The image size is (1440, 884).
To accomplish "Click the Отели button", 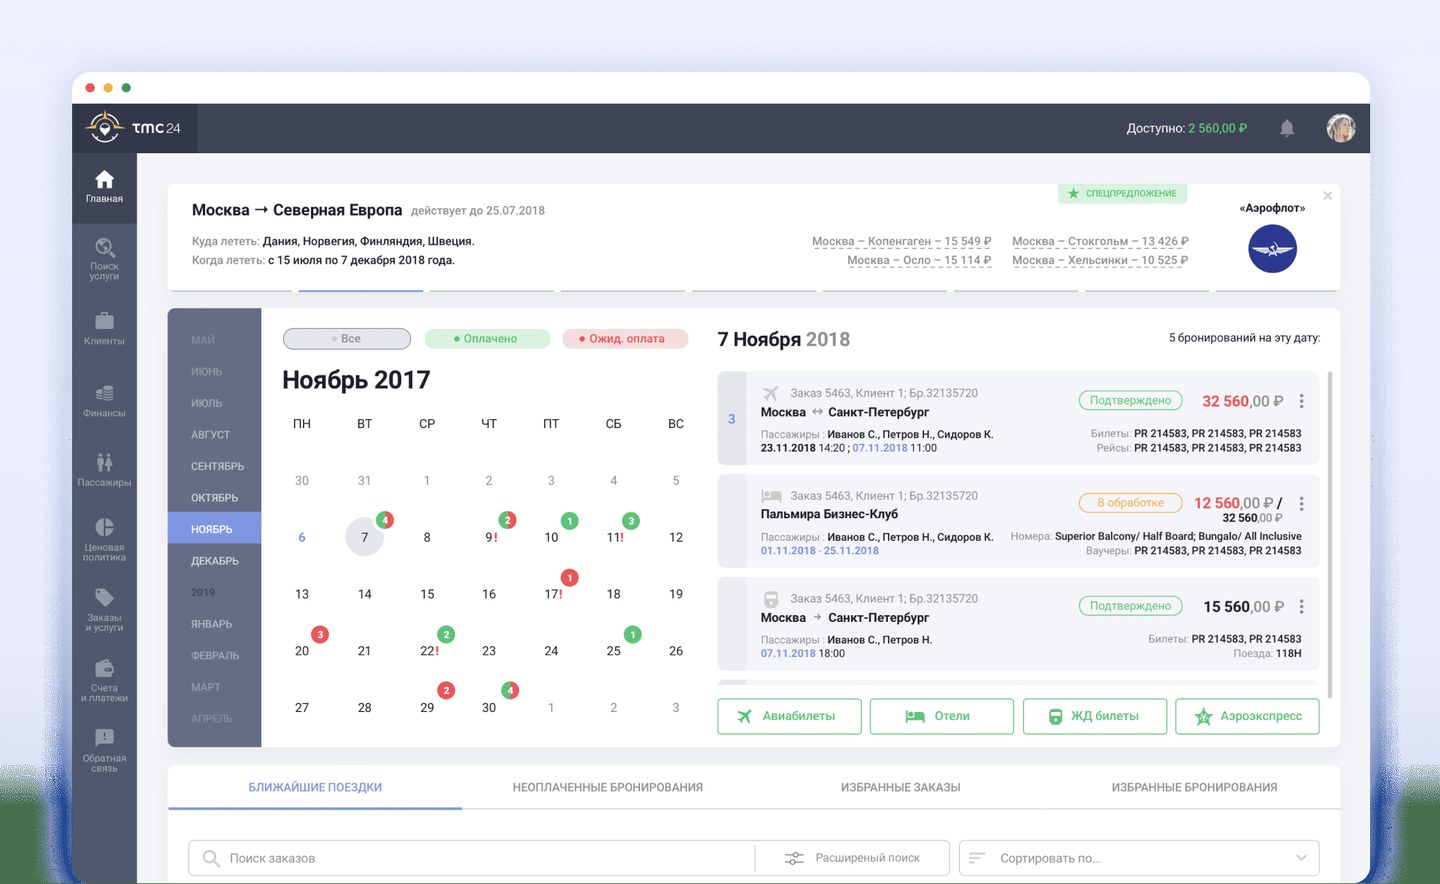I will (942, 716).
